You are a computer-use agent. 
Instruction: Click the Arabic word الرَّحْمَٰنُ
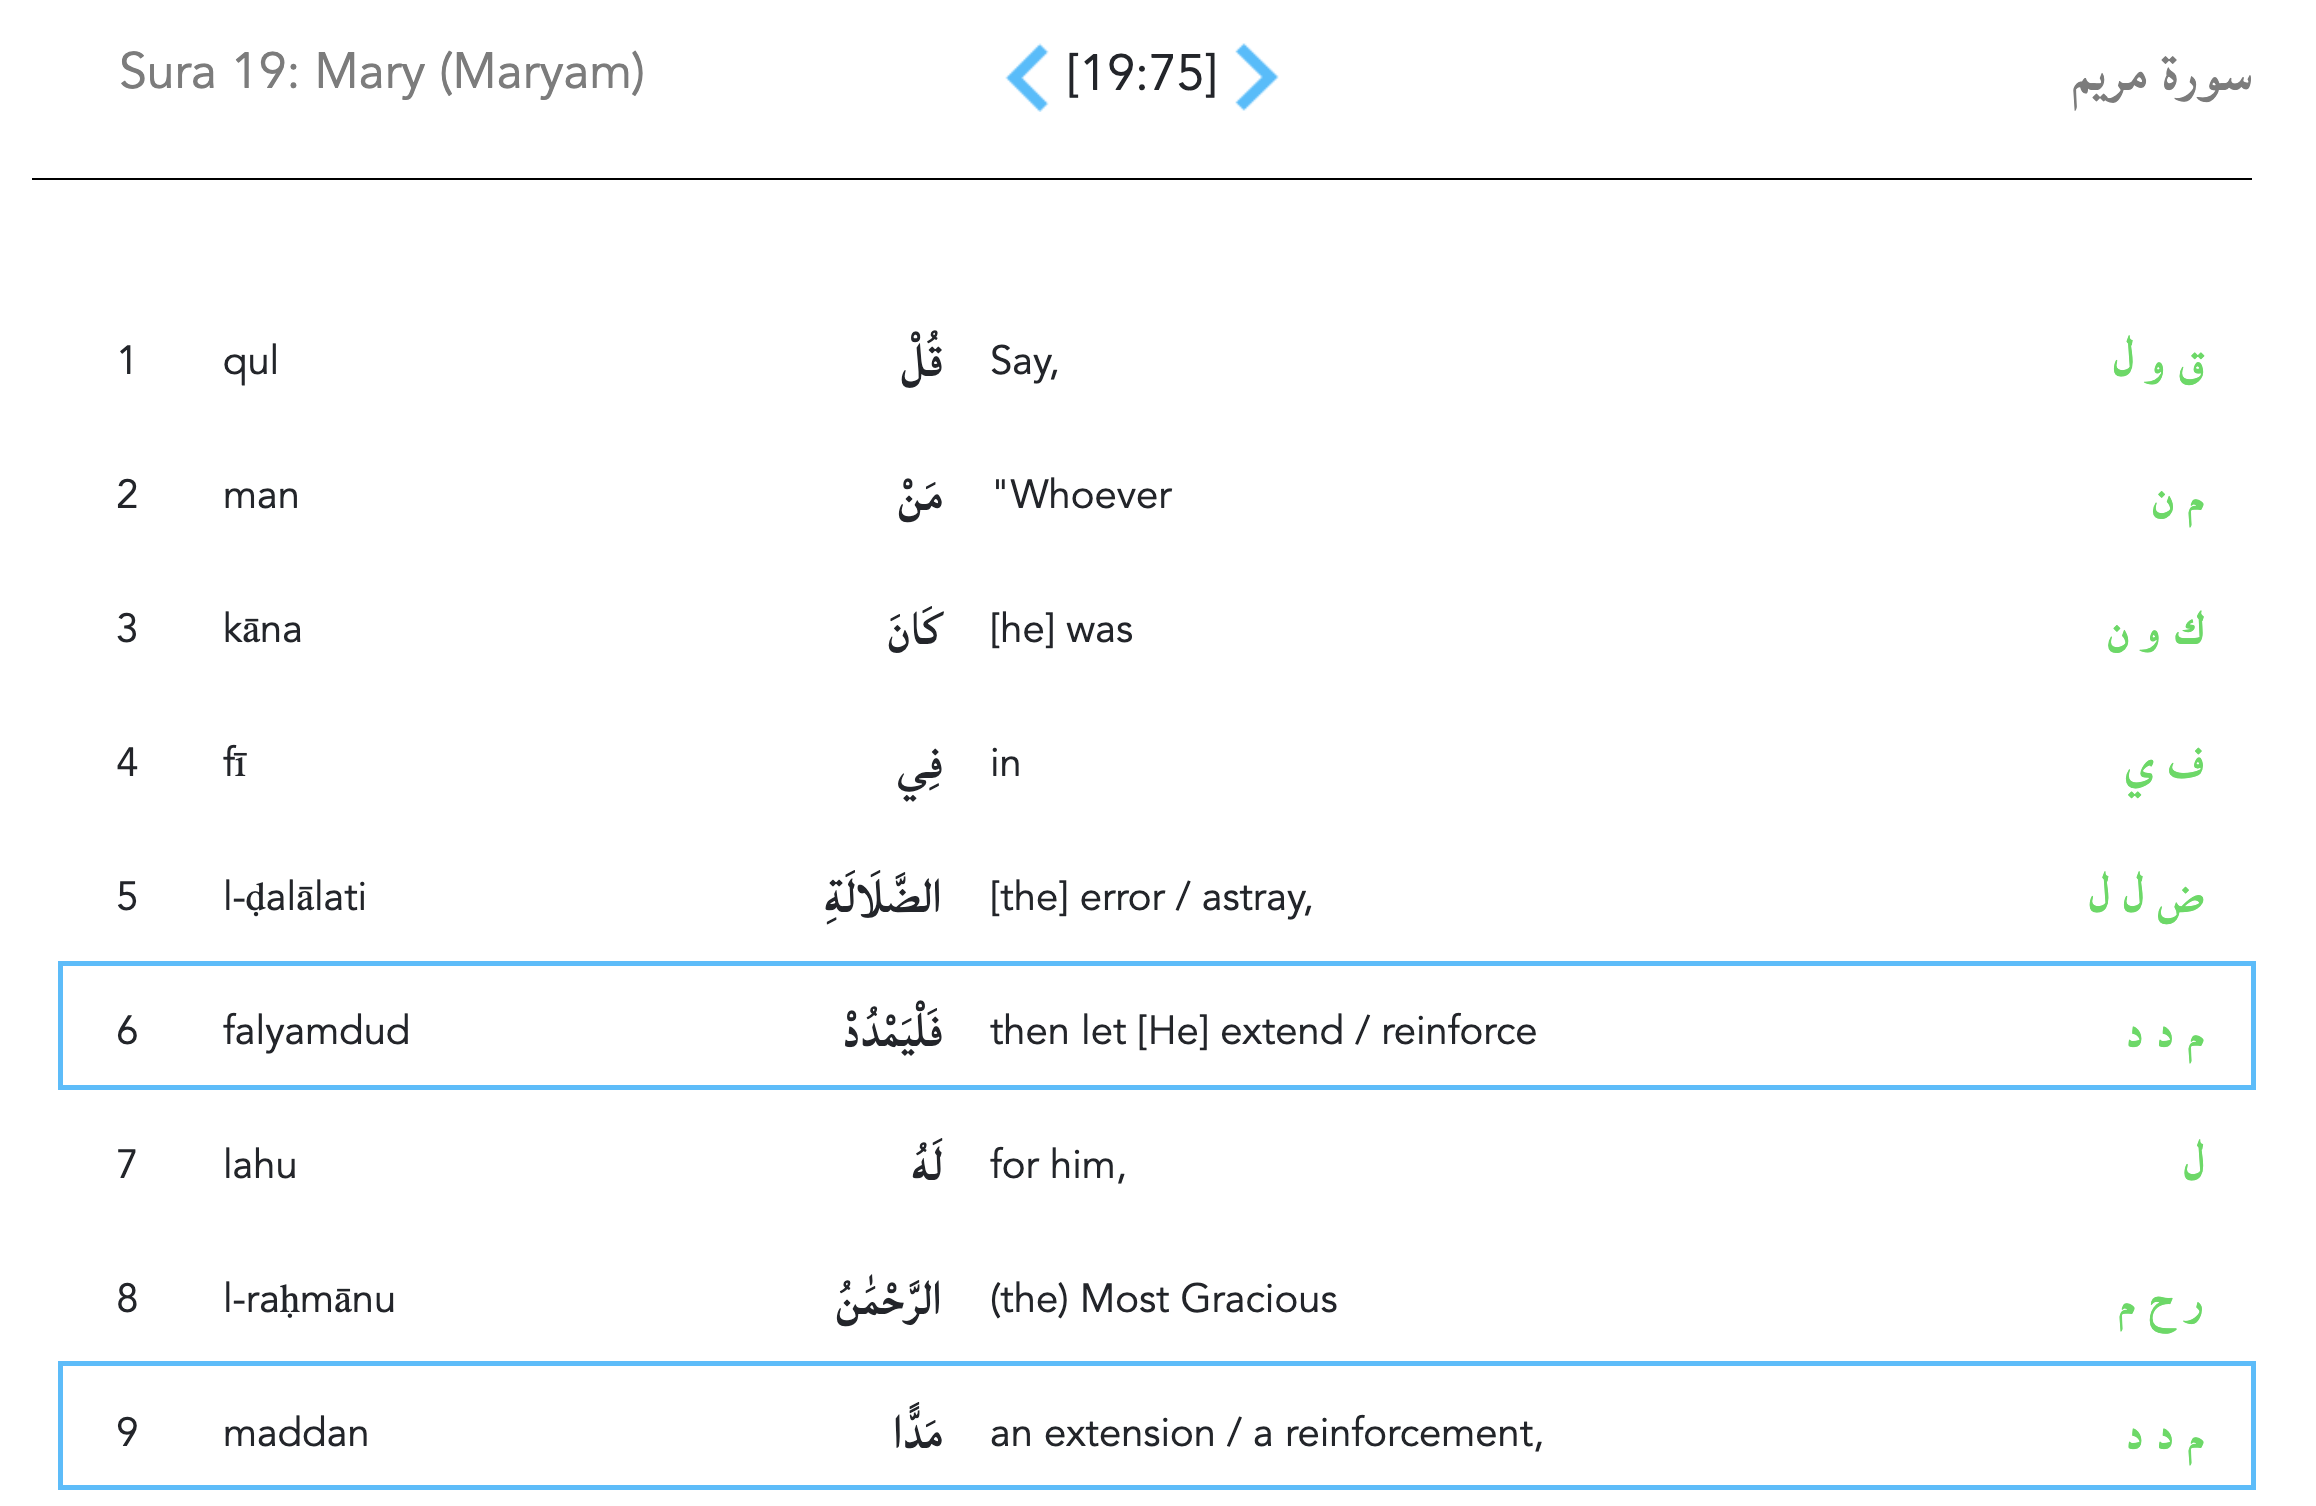pos(888,1299)
